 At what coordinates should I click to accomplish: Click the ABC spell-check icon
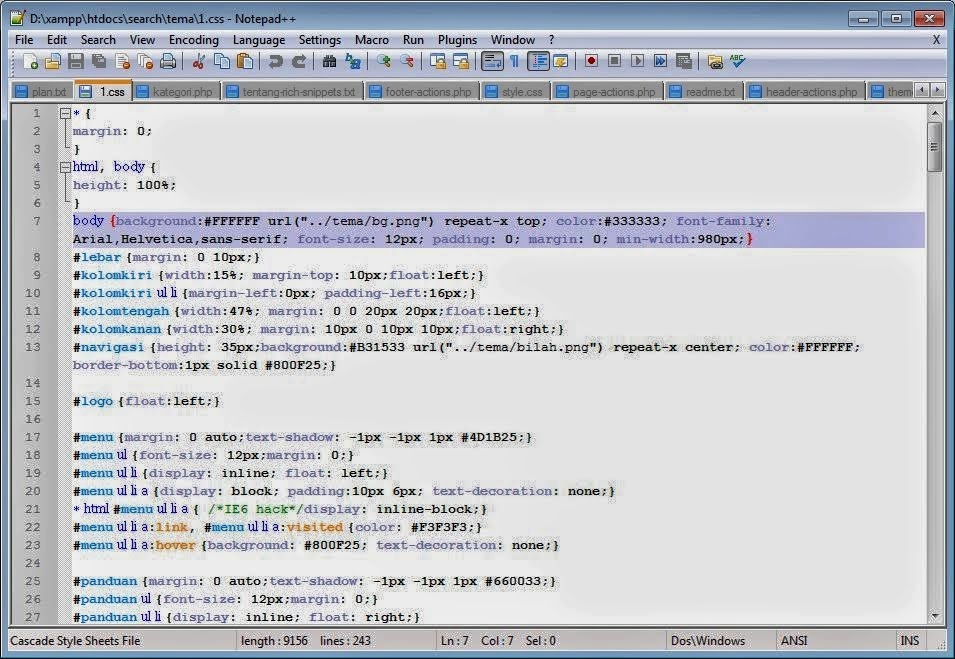pos(738,61)
